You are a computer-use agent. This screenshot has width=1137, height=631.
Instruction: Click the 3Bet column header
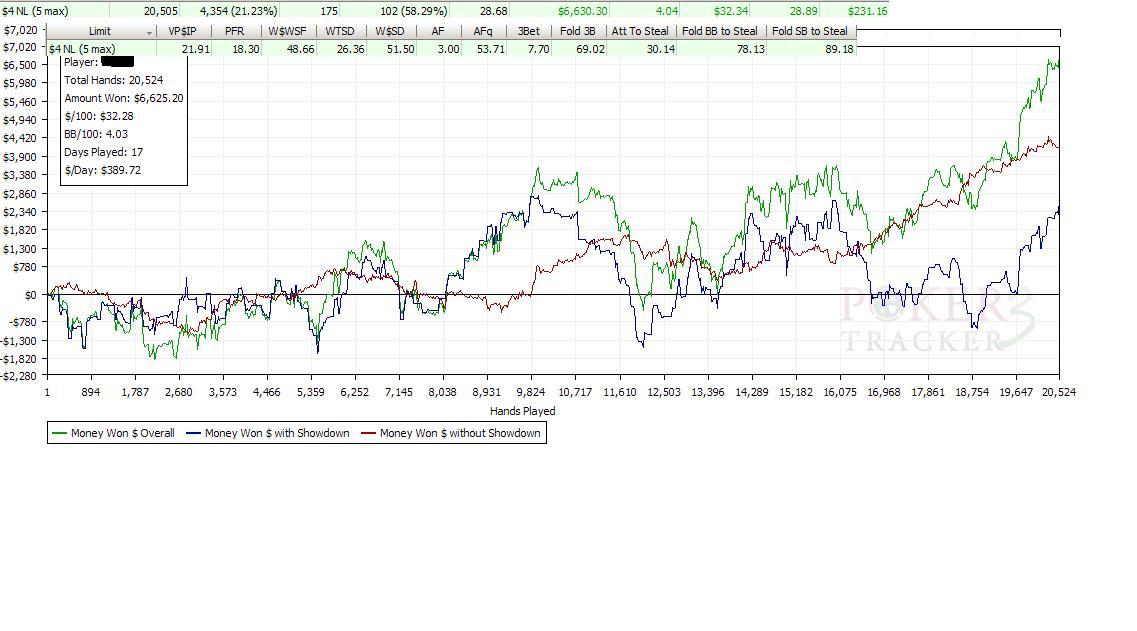pyautogui.click(x=529, y=31)
